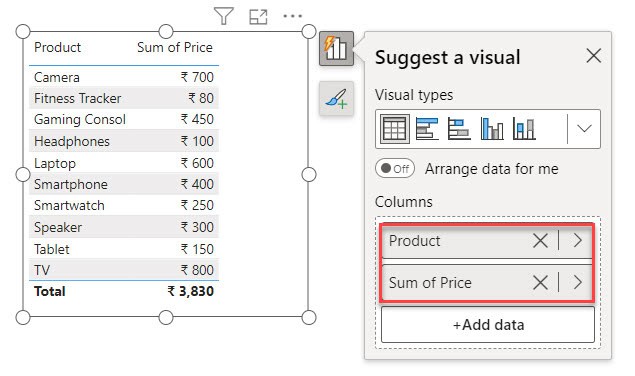Screen dimensions: 635x376
Task: Select the Headphones row
Action: (x=124, y=141)
